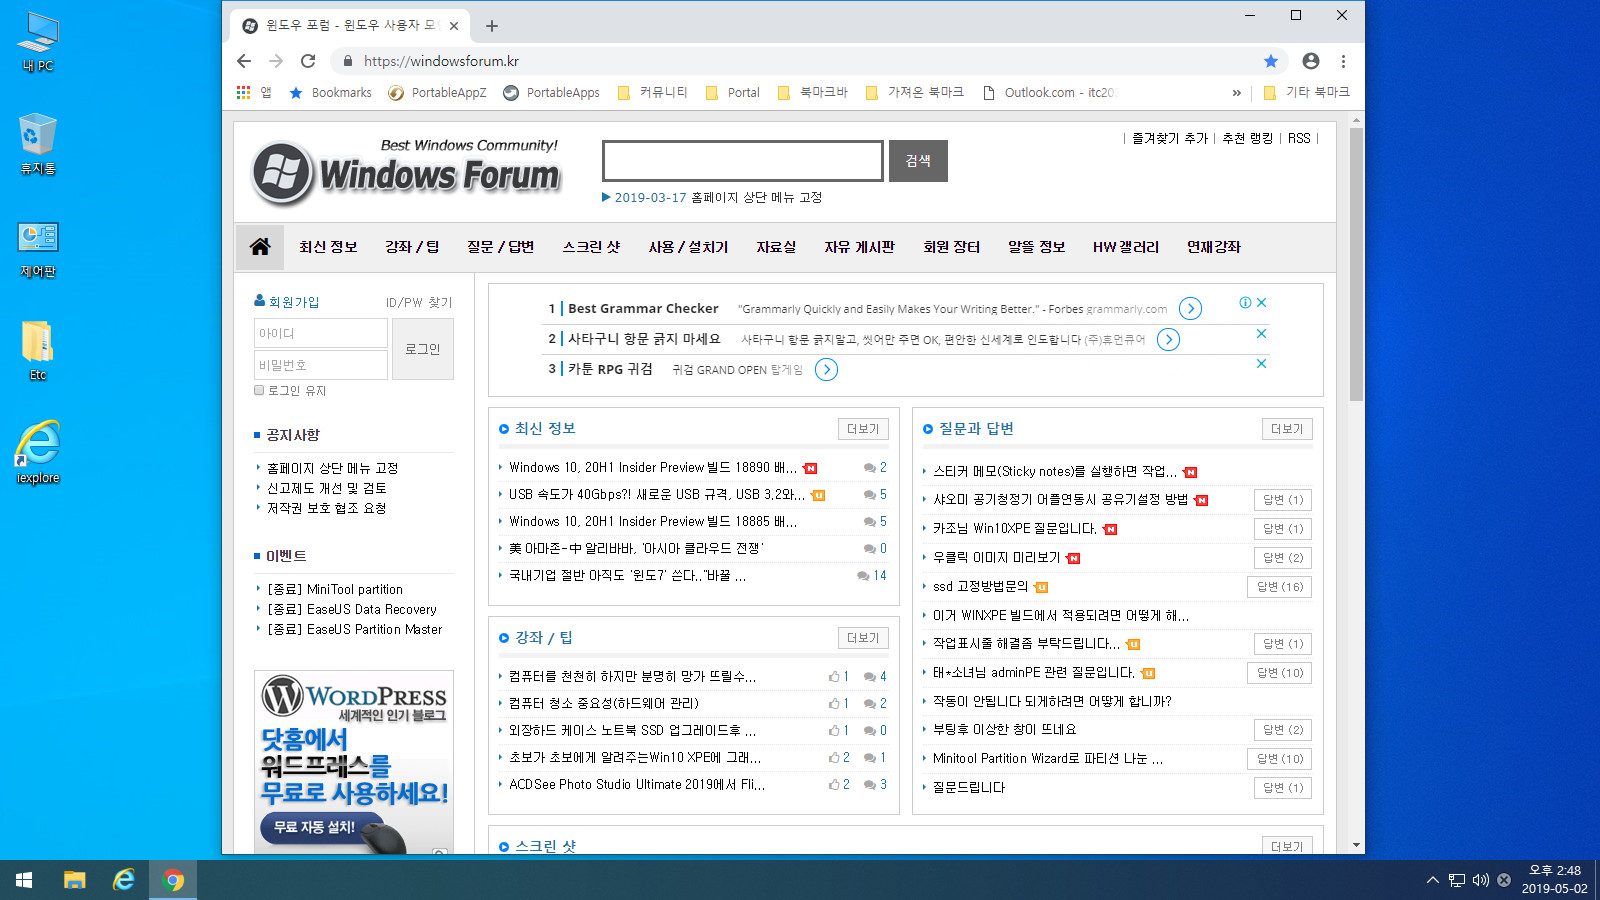The image size is (1600, 900).
Task: Open the HW 갤러리 menu item
Action: click(x=1126, y=246)
